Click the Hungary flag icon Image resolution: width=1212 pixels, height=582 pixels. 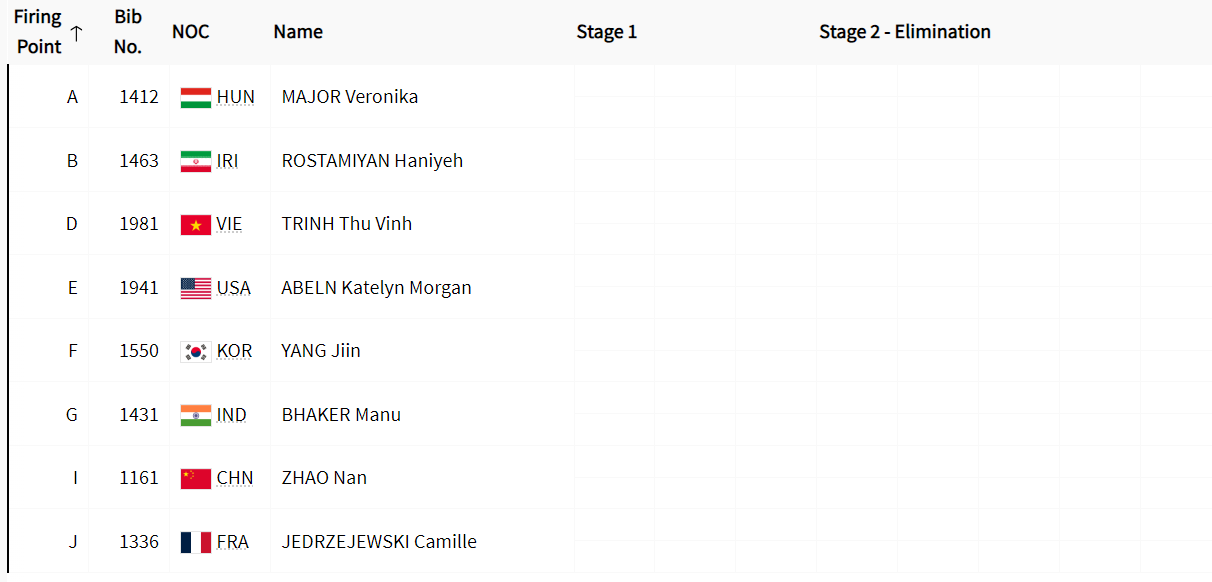coord(196,97)
